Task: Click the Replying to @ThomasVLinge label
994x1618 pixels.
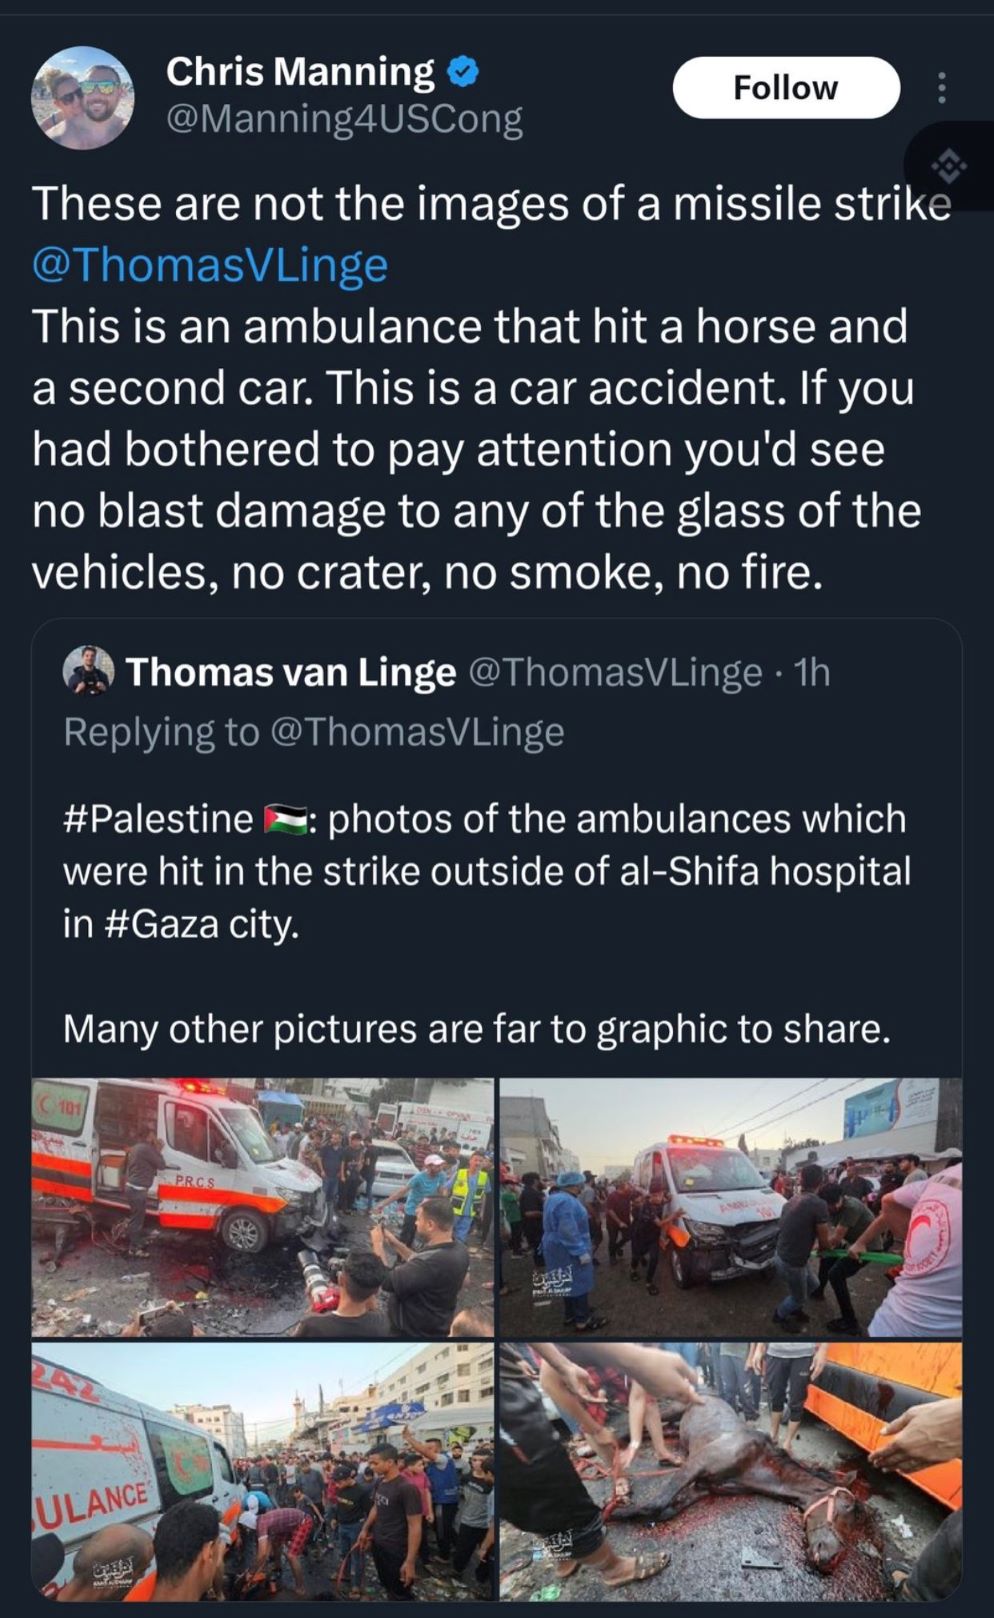Action: coord(315,732)
